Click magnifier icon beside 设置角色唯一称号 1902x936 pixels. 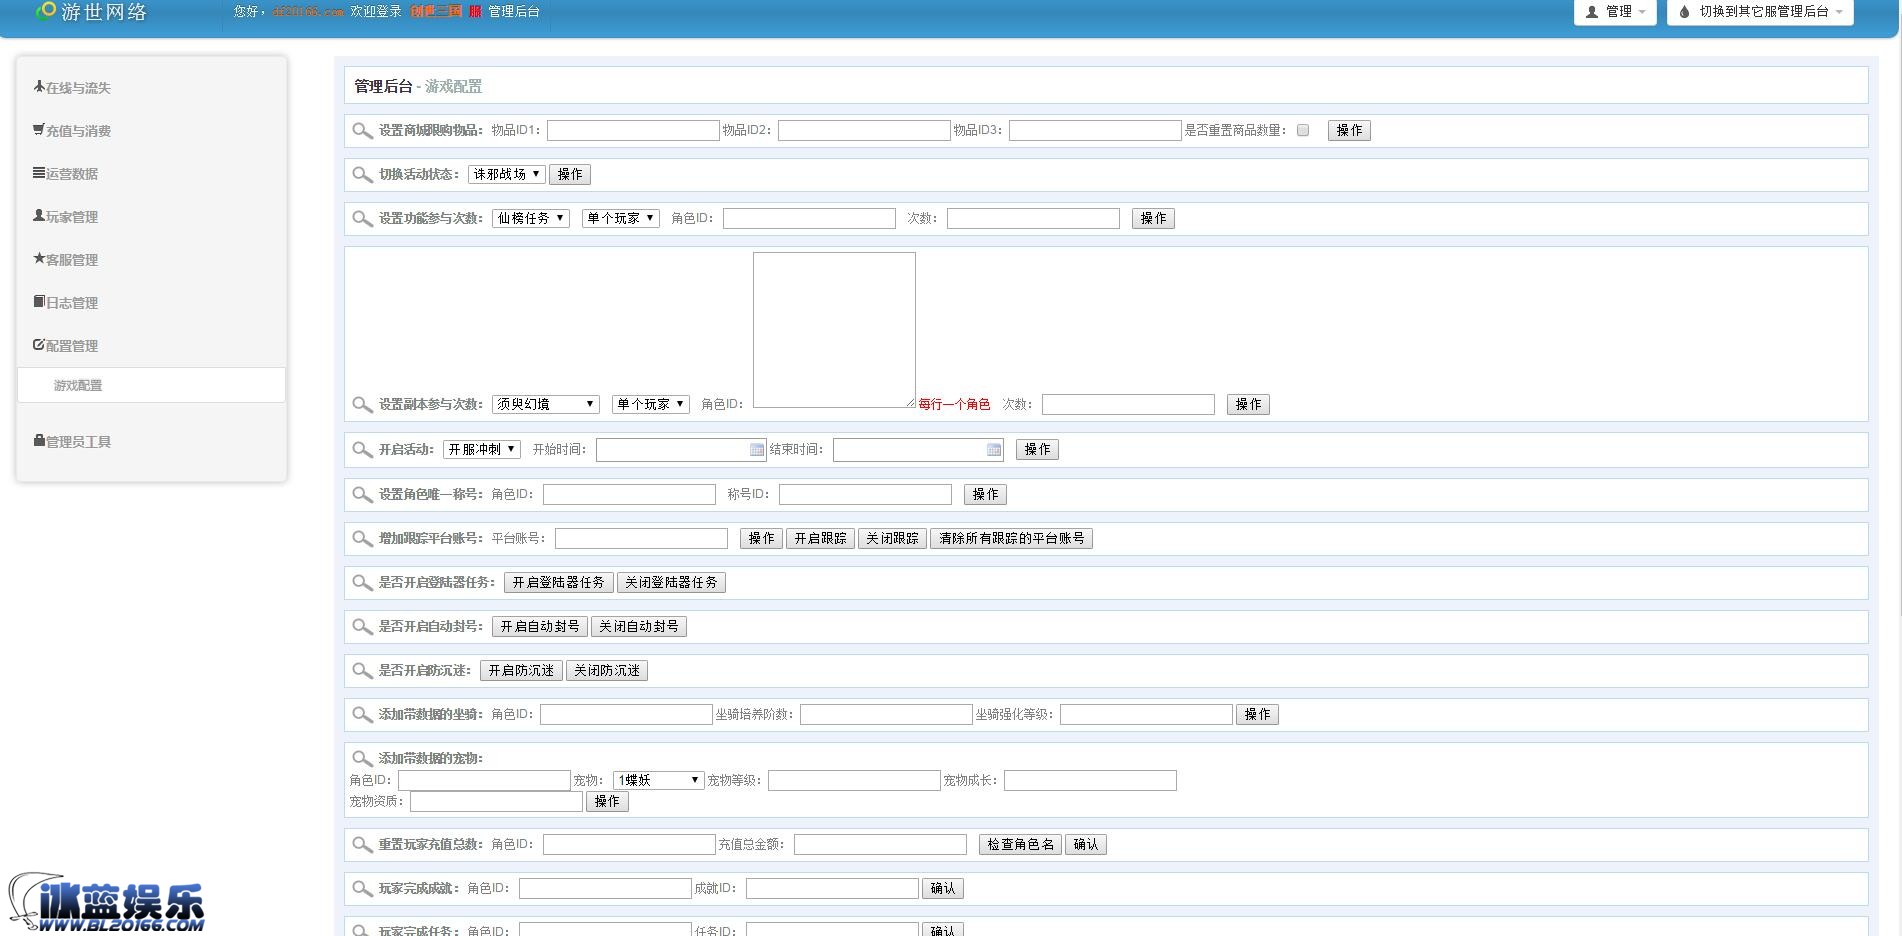coord(362,495)
